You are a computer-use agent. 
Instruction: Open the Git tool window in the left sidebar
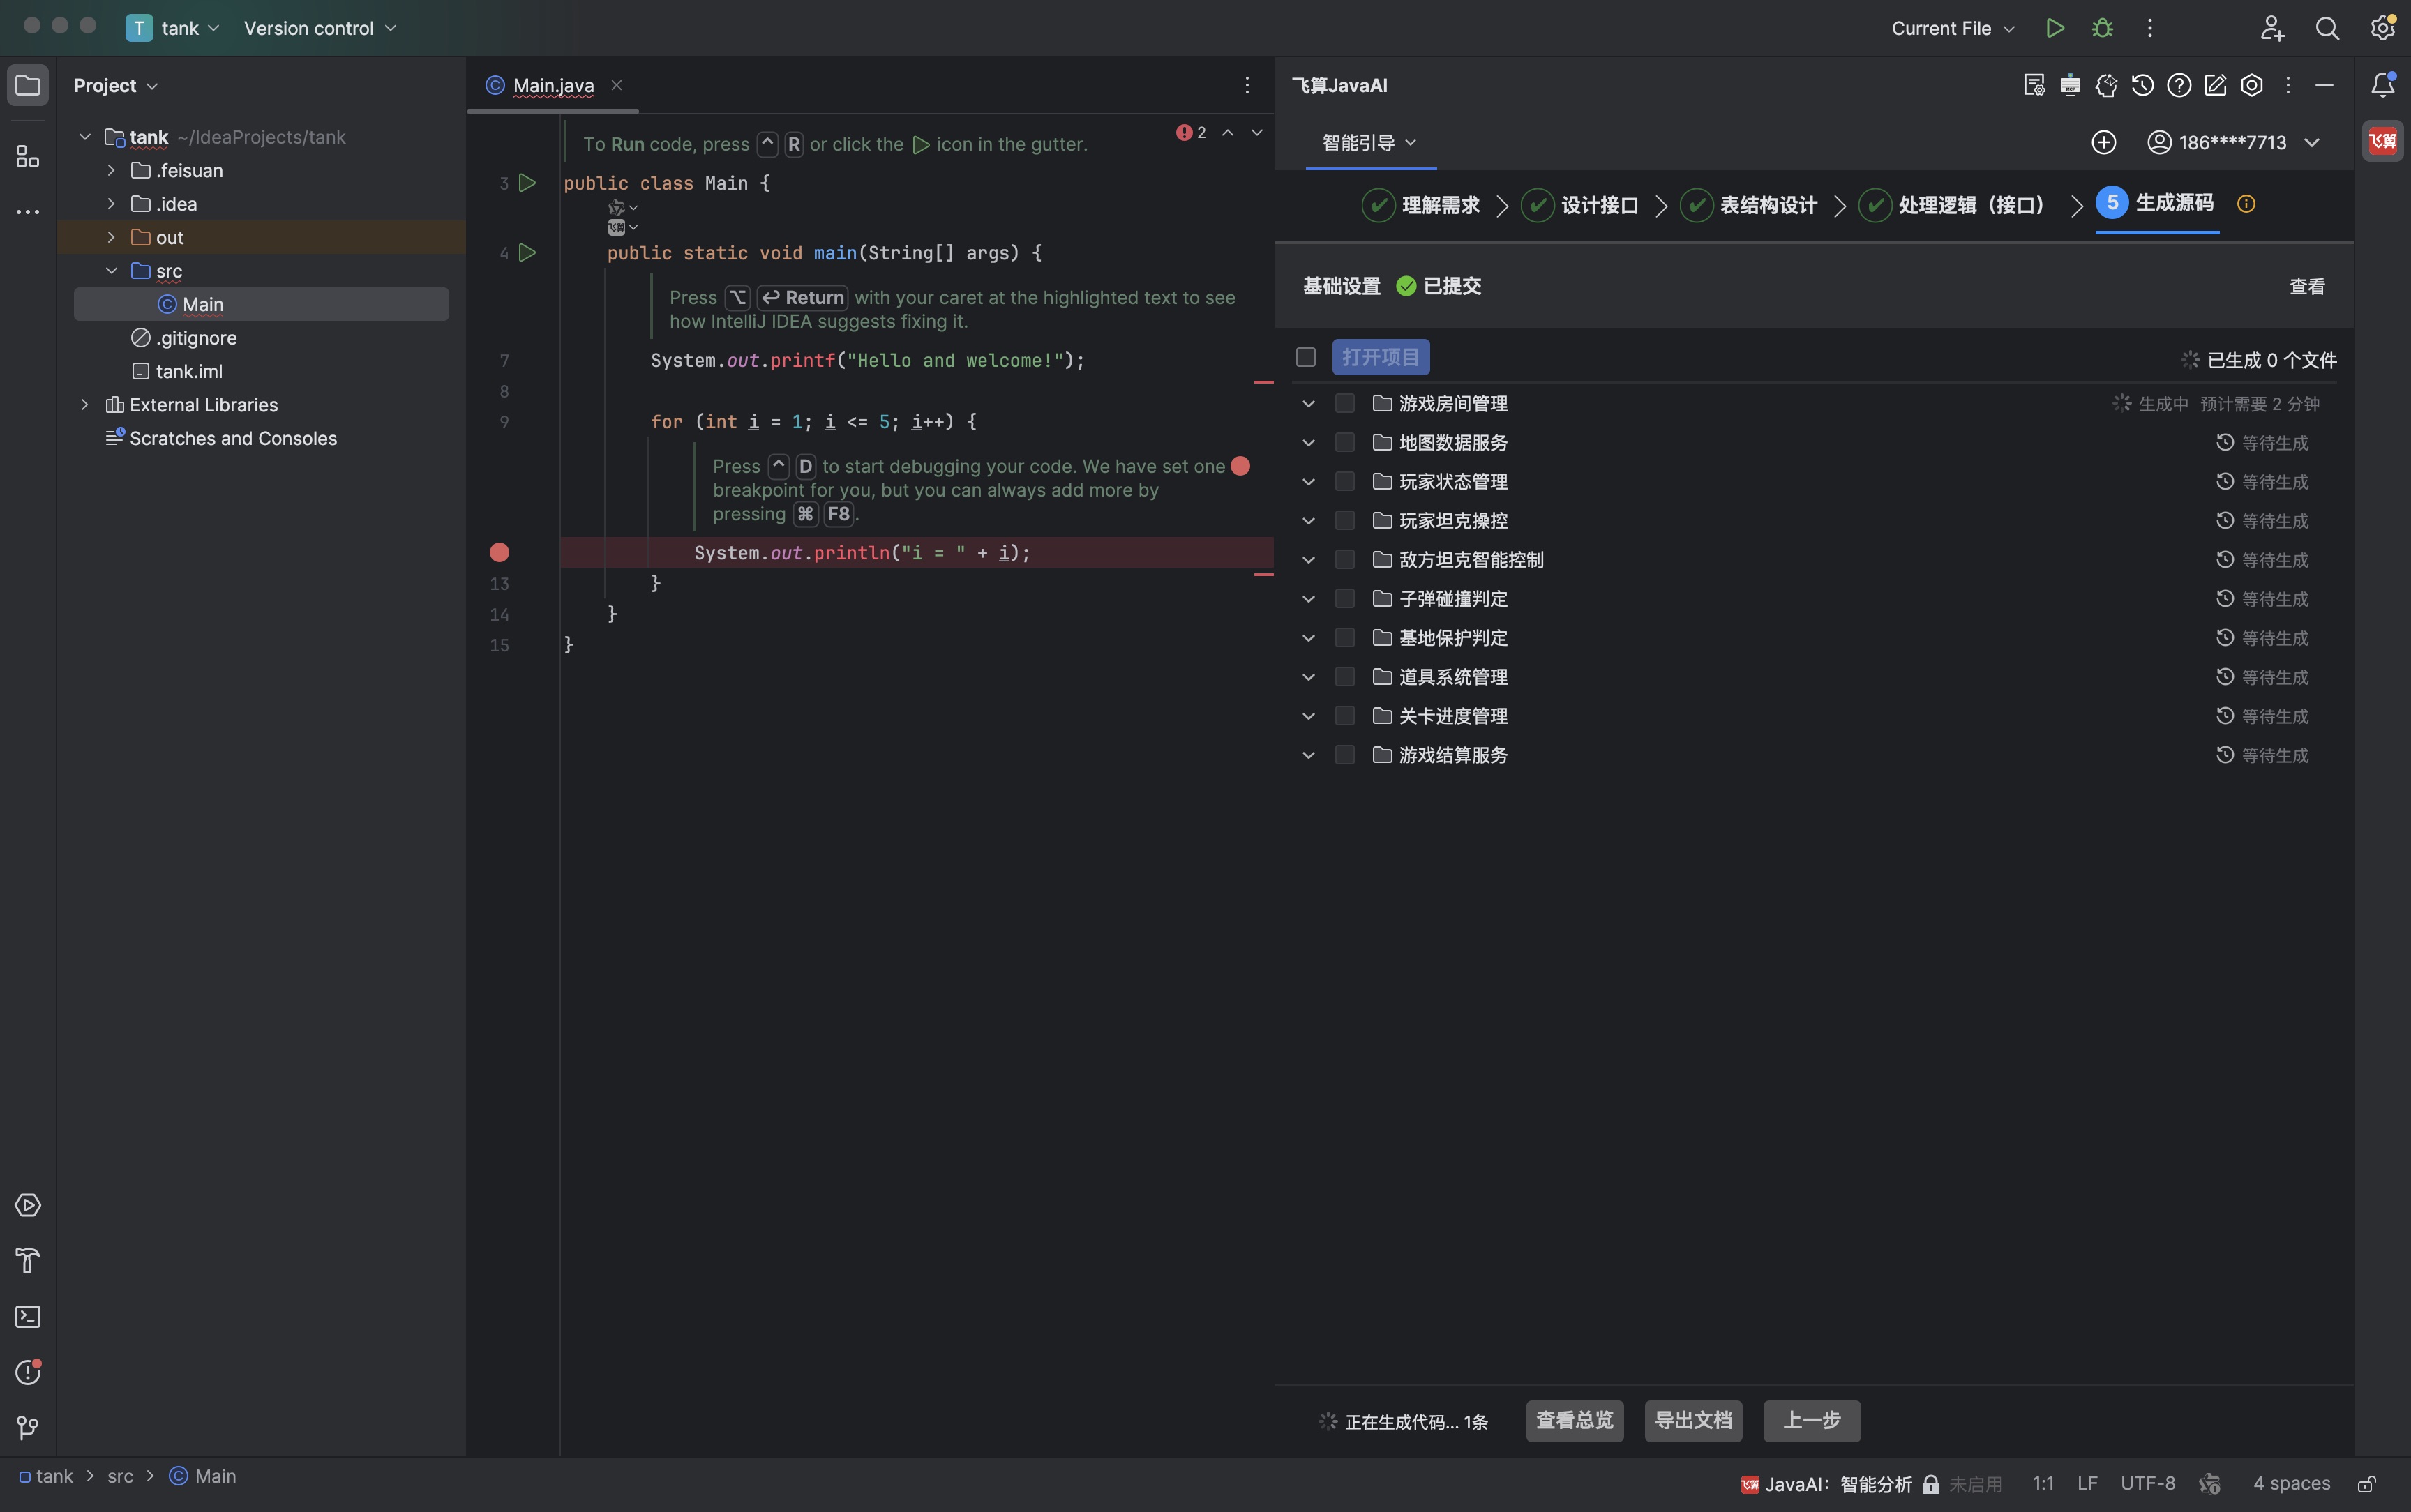pyautogui.click(x=28, y=1427)
